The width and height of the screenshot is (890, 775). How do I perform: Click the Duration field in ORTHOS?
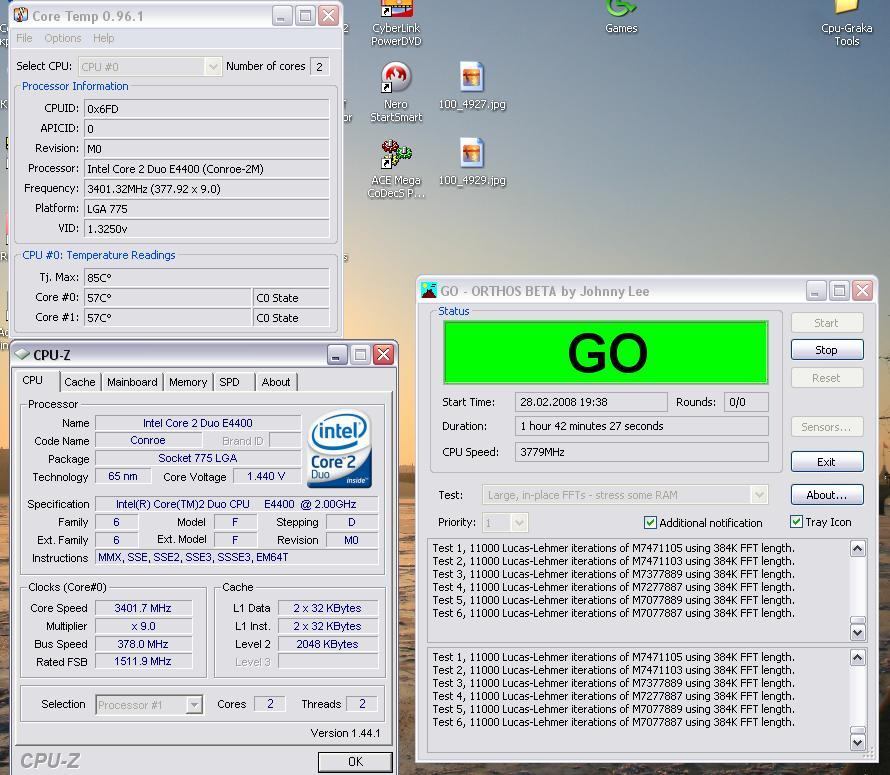pos(642,426)
